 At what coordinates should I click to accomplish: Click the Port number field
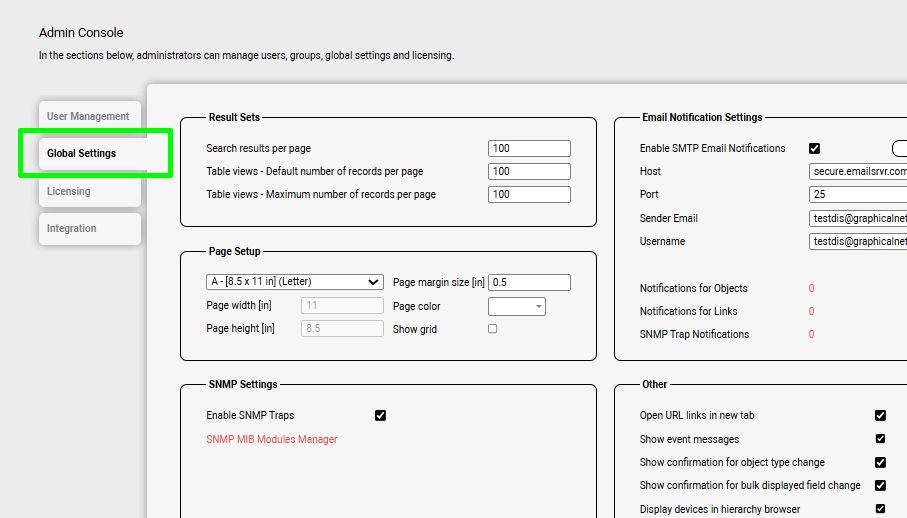(x=858, y=195)
